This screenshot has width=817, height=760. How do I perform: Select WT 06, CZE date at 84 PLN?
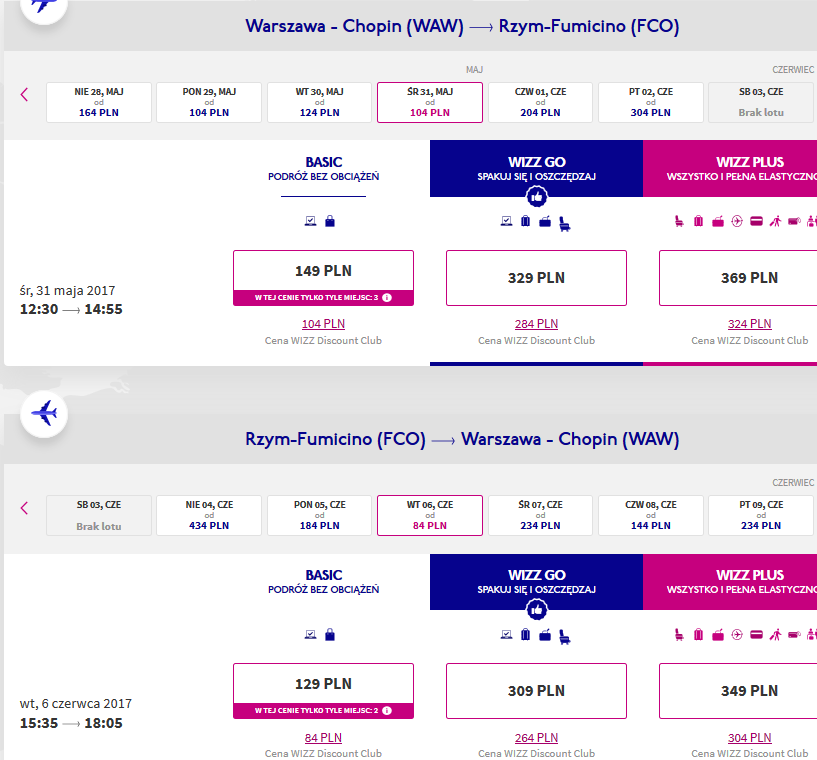pos(430,516)
